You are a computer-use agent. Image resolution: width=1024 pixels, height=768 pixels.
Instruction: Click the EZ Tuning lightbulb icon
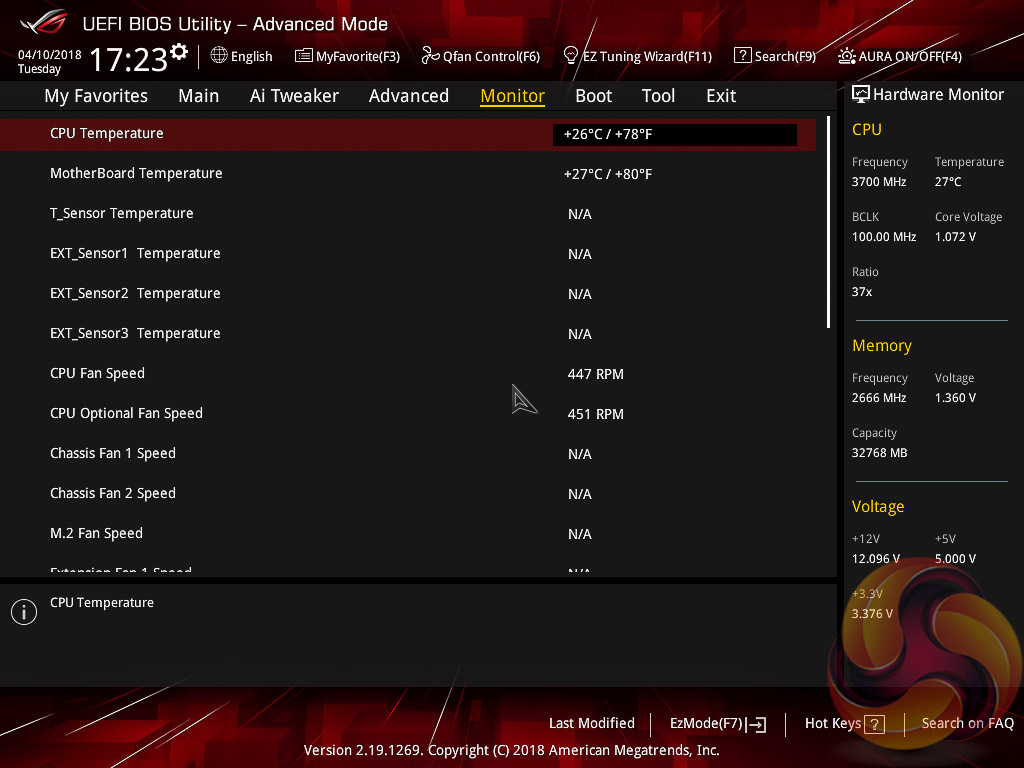[571, 56]
